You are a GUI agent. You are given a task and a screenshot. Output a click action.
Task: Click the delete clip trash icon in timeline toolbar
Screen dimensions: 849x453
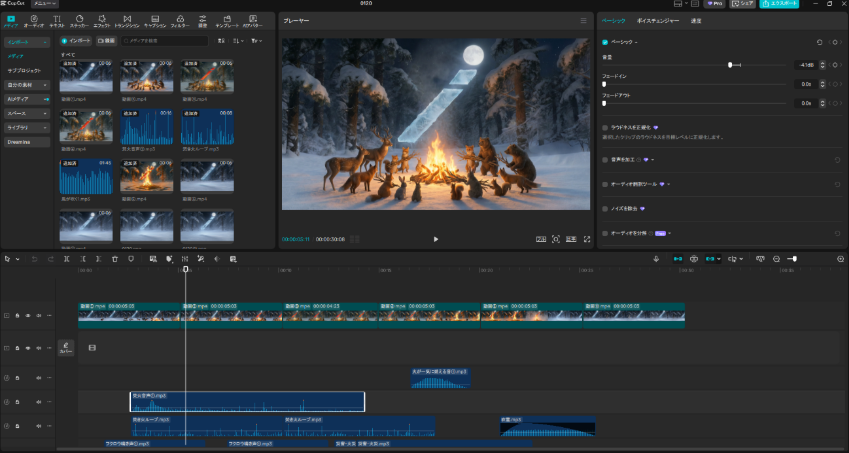(115, 258)
